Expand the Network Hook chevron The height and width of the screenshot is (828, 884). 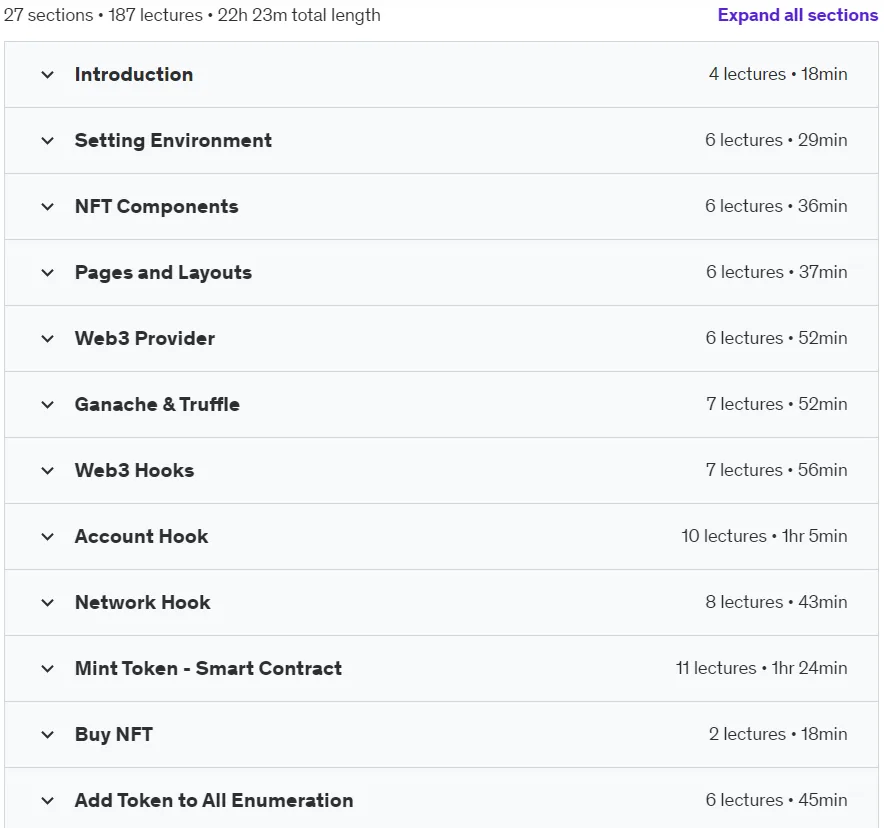[48, 602]
